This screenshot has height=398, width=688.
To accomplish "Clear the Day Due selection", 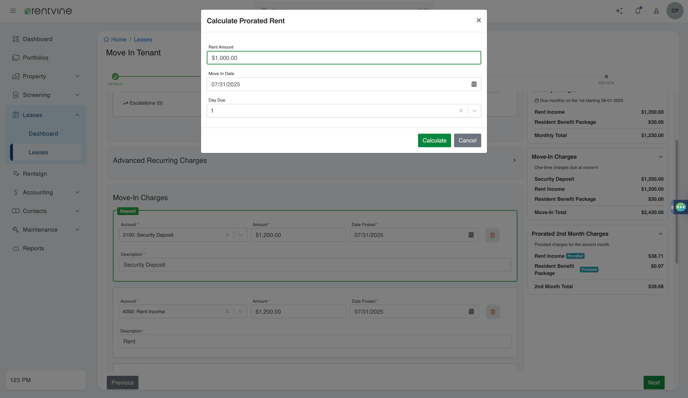I will [461, 111].
